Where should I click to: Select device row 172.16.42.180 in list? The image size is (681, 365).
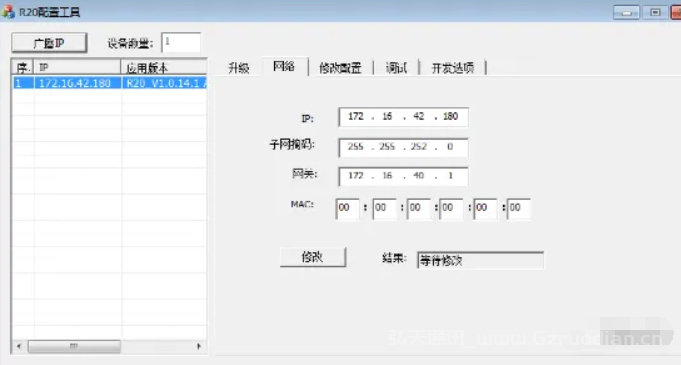click(109, 83)
